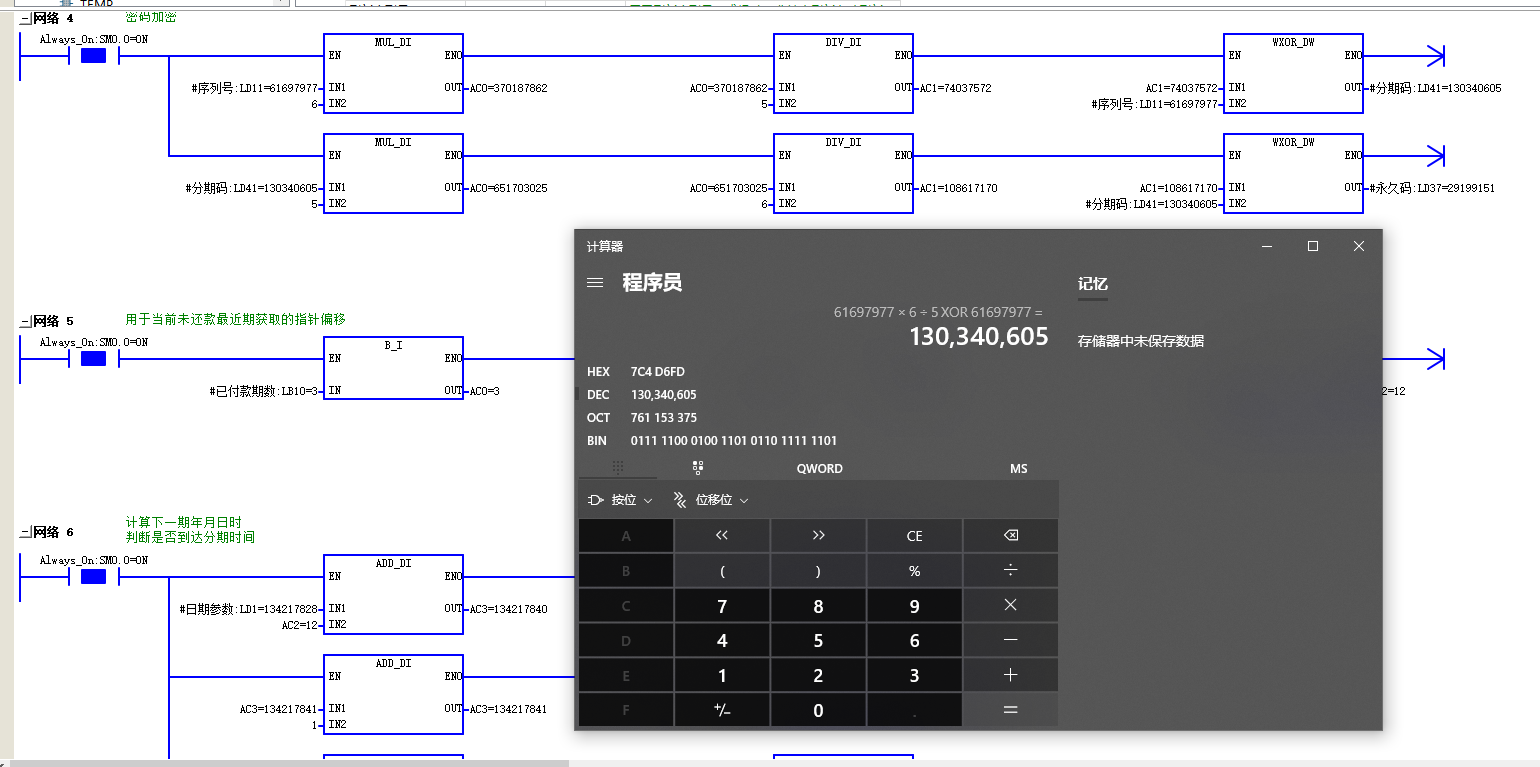The height and width of the screenshot is (767, 1540).
Task: Click digit 3 on keypad
Action: 914,676
